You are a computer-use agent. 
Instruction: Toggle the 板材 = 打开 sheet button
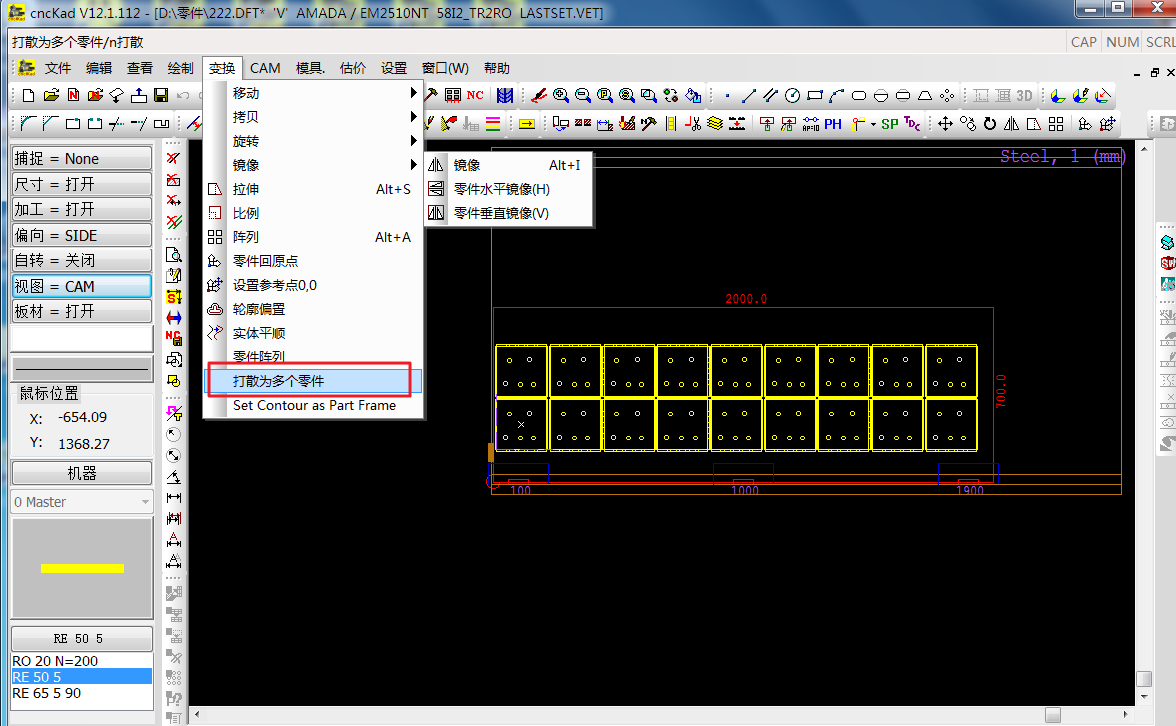click(81, 311)
